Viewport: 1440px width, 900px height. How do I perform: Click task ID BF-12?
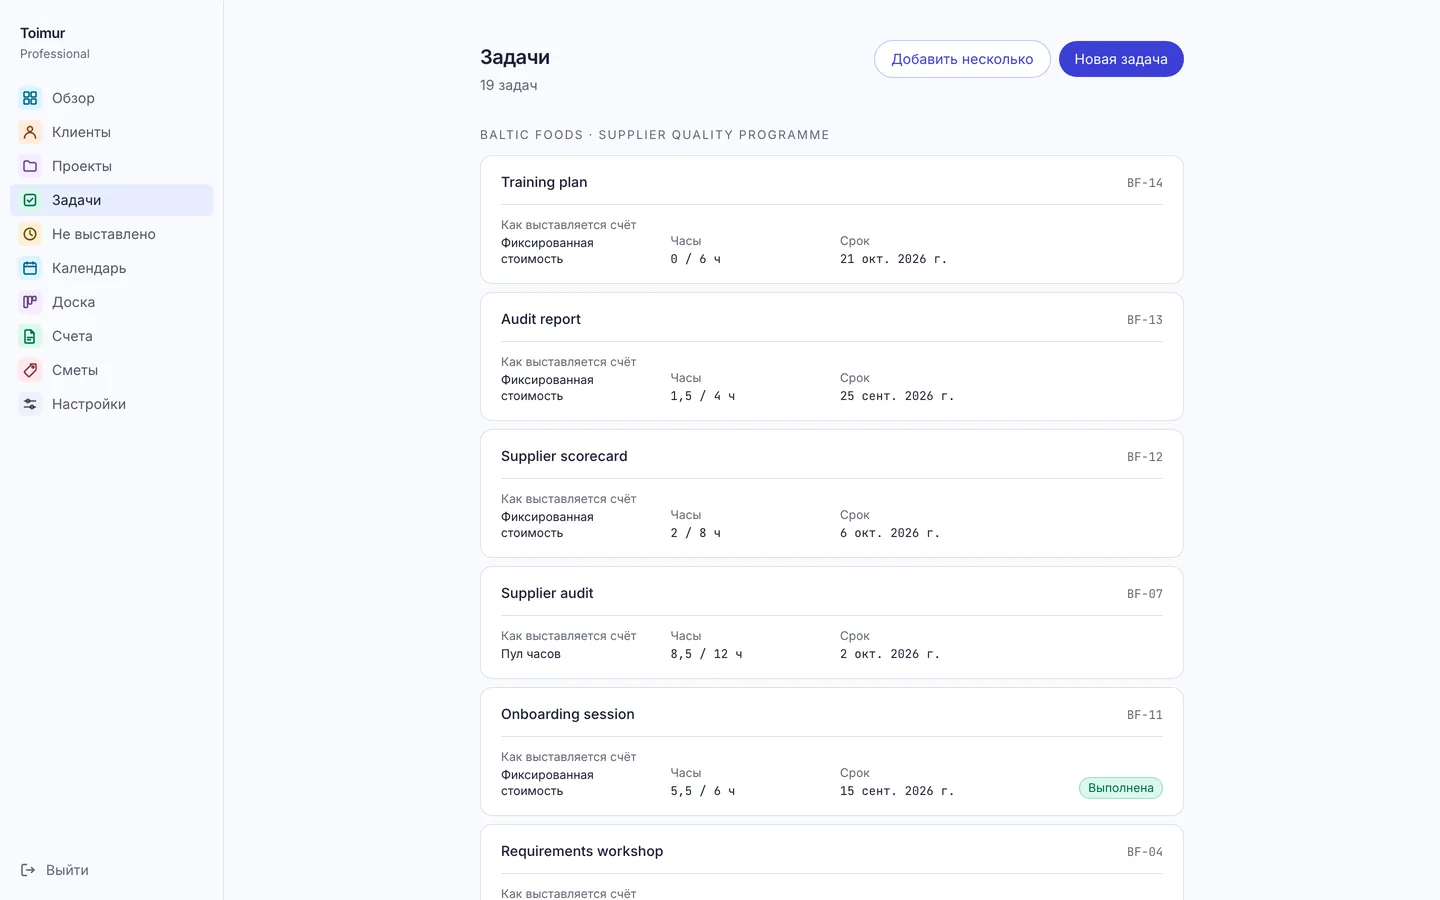point(1145,457)
